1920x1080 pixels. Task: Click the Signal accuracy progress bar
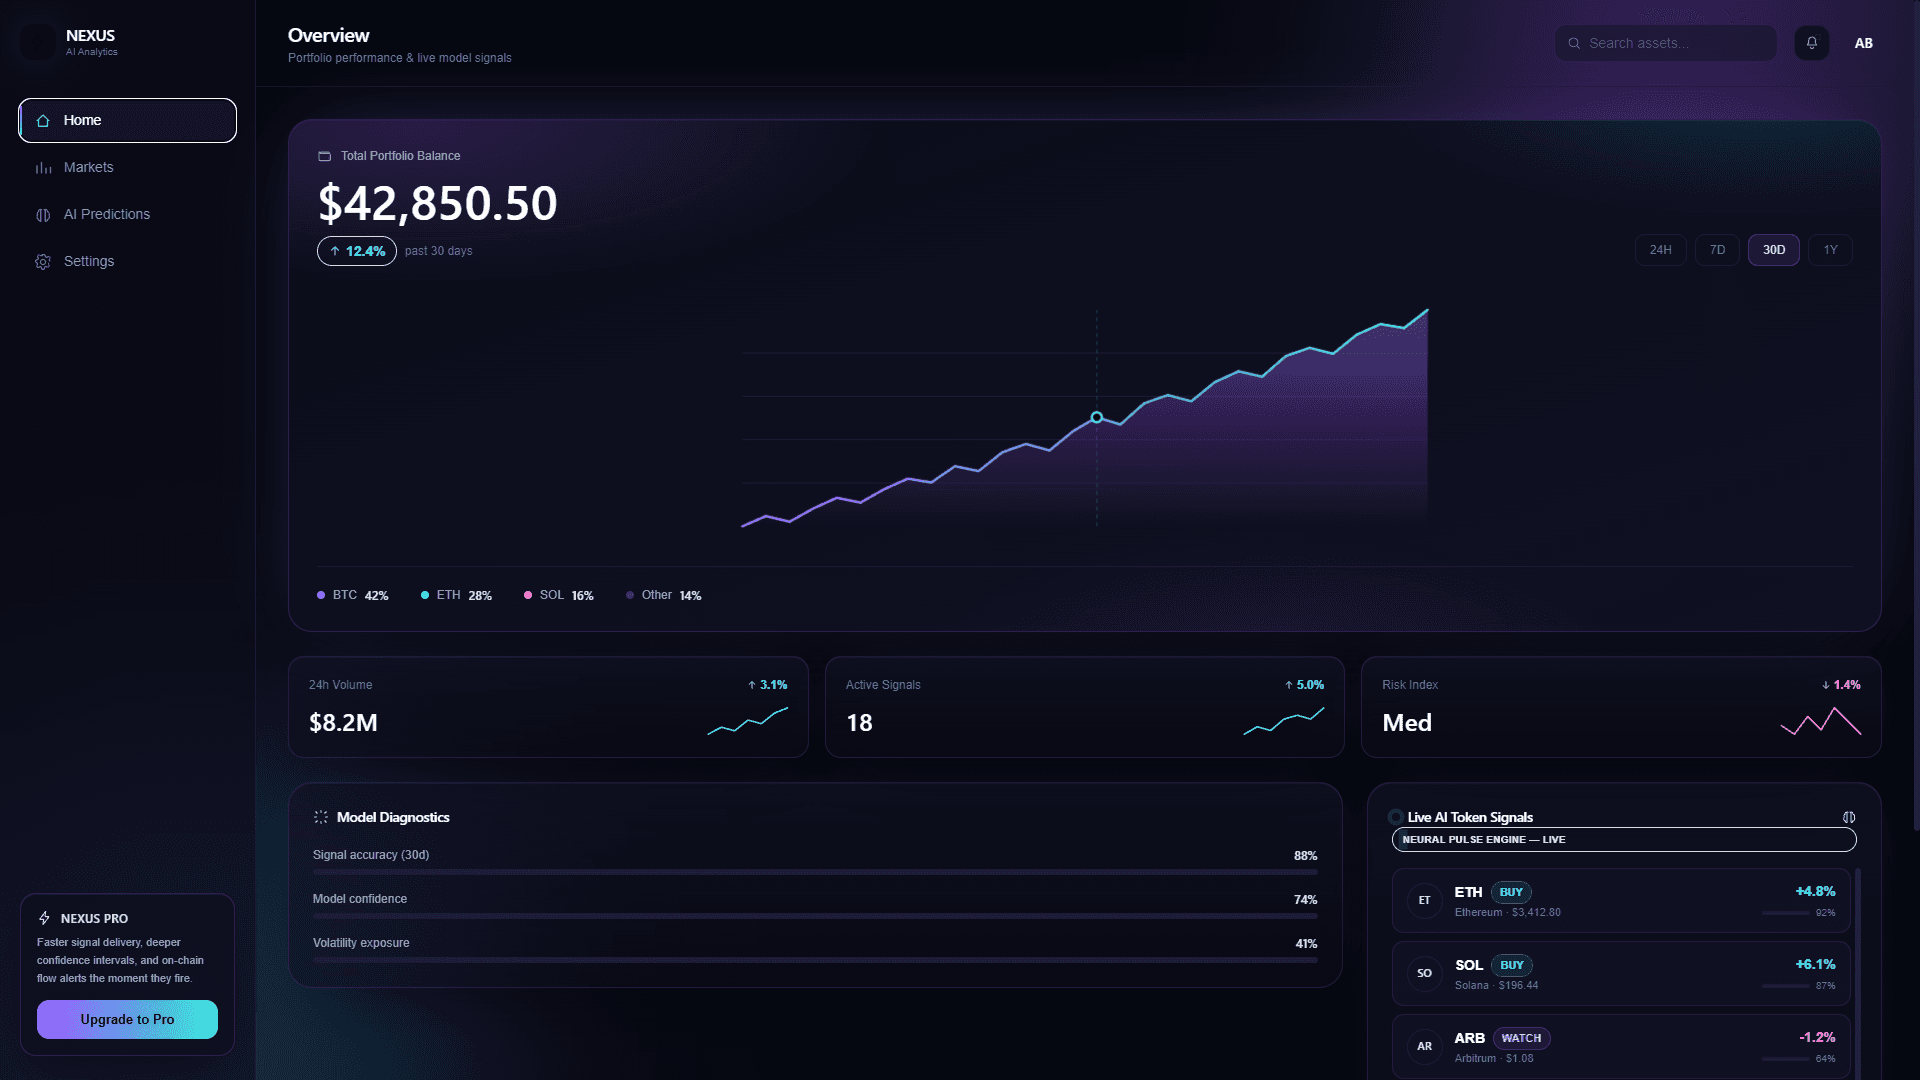pos(815,872)
